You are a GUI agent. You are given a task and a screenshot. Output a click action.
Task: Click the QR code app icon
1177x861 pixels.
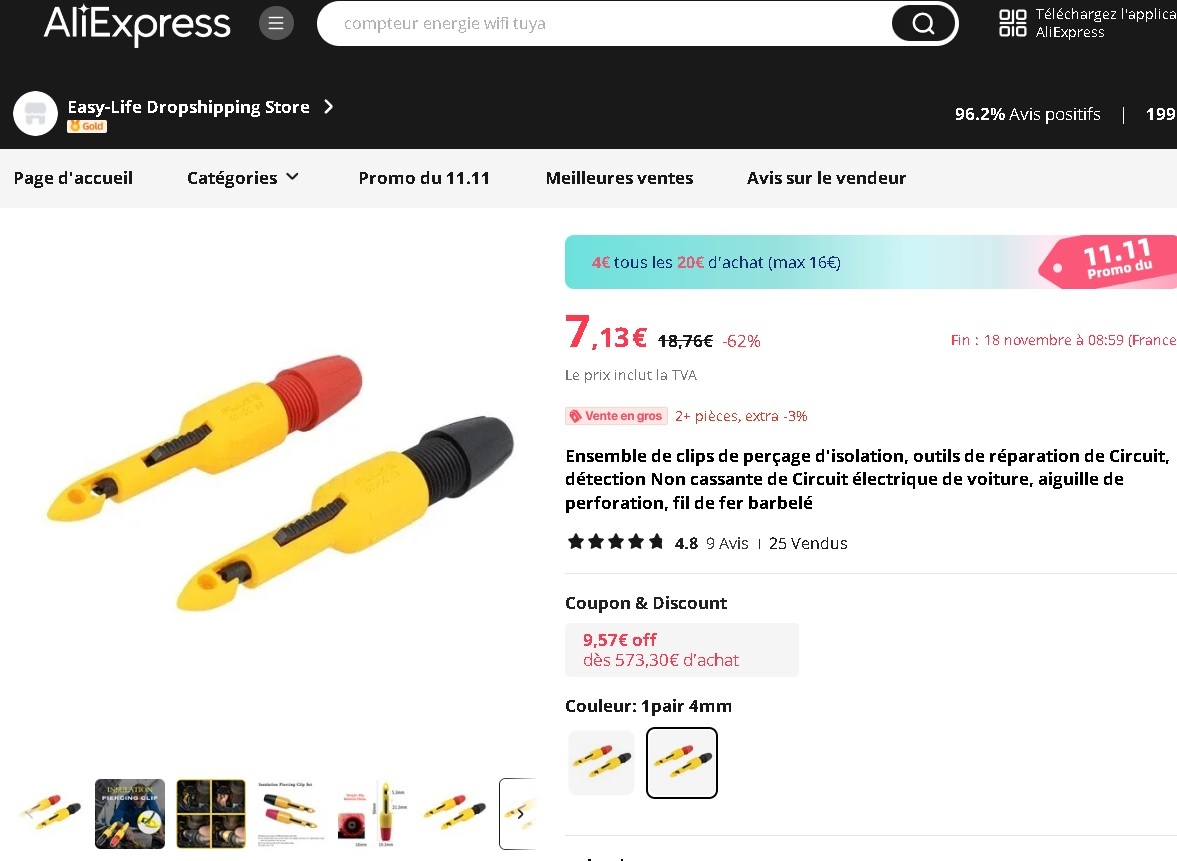[1012, 23]
